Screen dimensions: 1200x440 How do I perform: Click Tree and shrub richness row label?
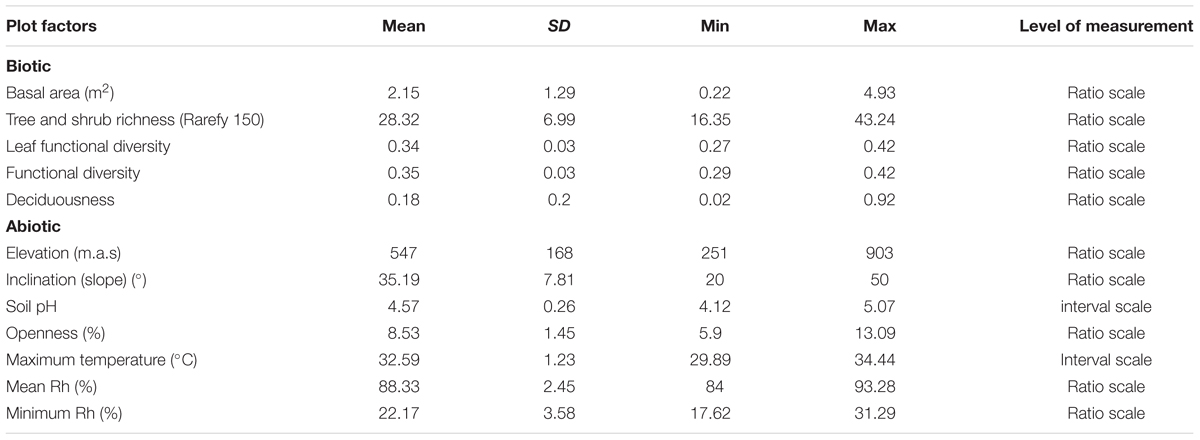135,120
